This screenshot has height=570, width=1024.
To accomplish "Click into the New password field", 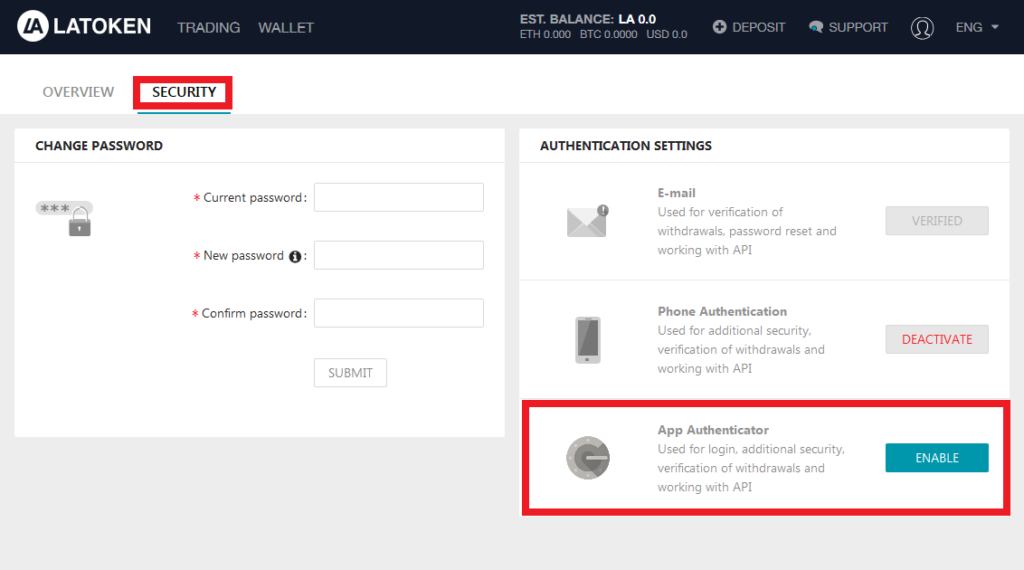I will click(x=398, y=256).
